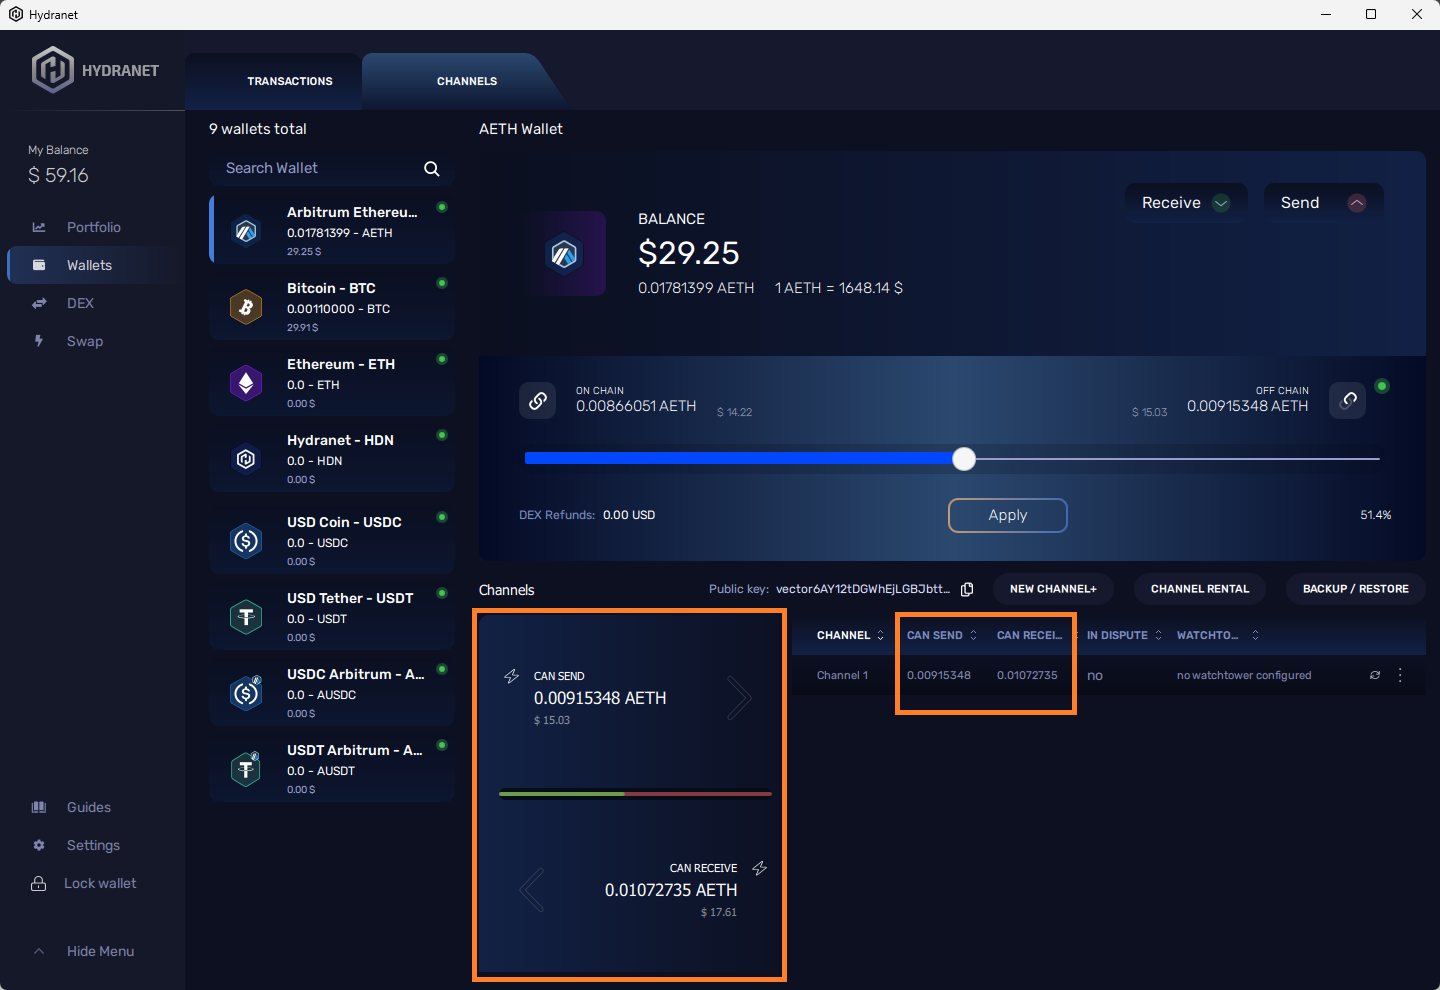Click the Channel 1 table row name

842,675
